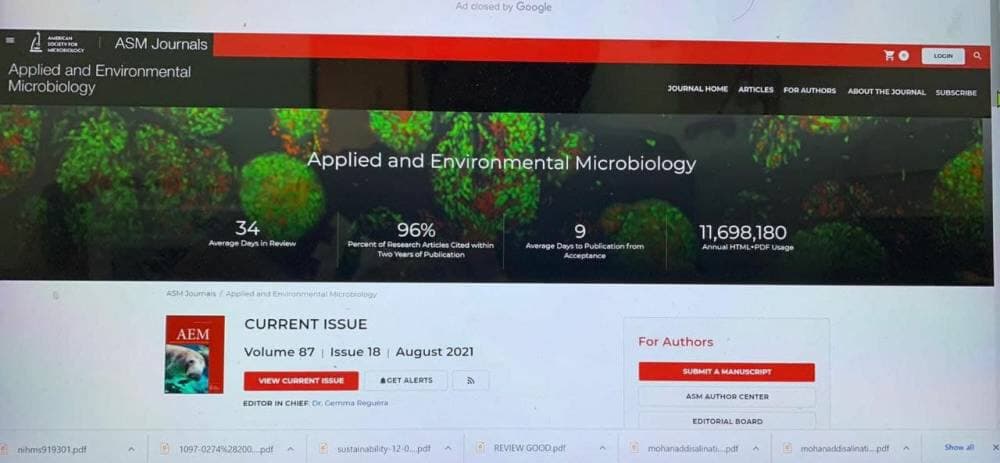Open the Journal Home menu item
The width and height of the screenshot is (1000, 463).
click(698, 89)
